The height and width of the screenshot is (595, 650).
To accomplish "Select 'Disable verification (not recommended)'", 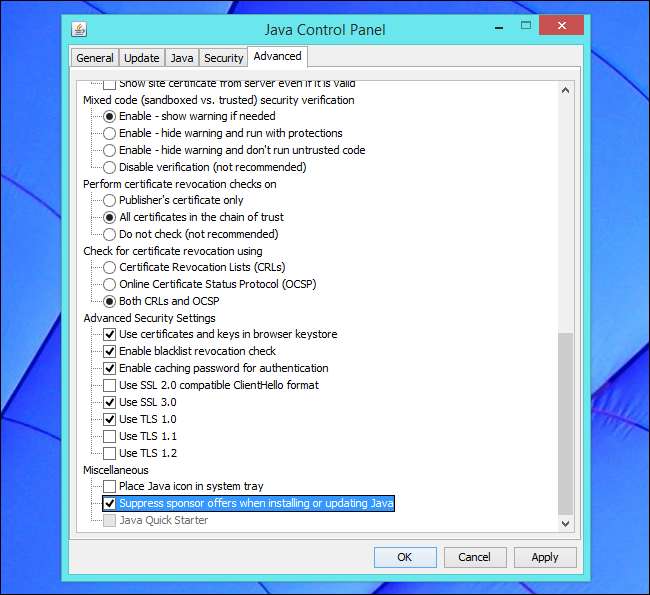I will pos(109,167).
